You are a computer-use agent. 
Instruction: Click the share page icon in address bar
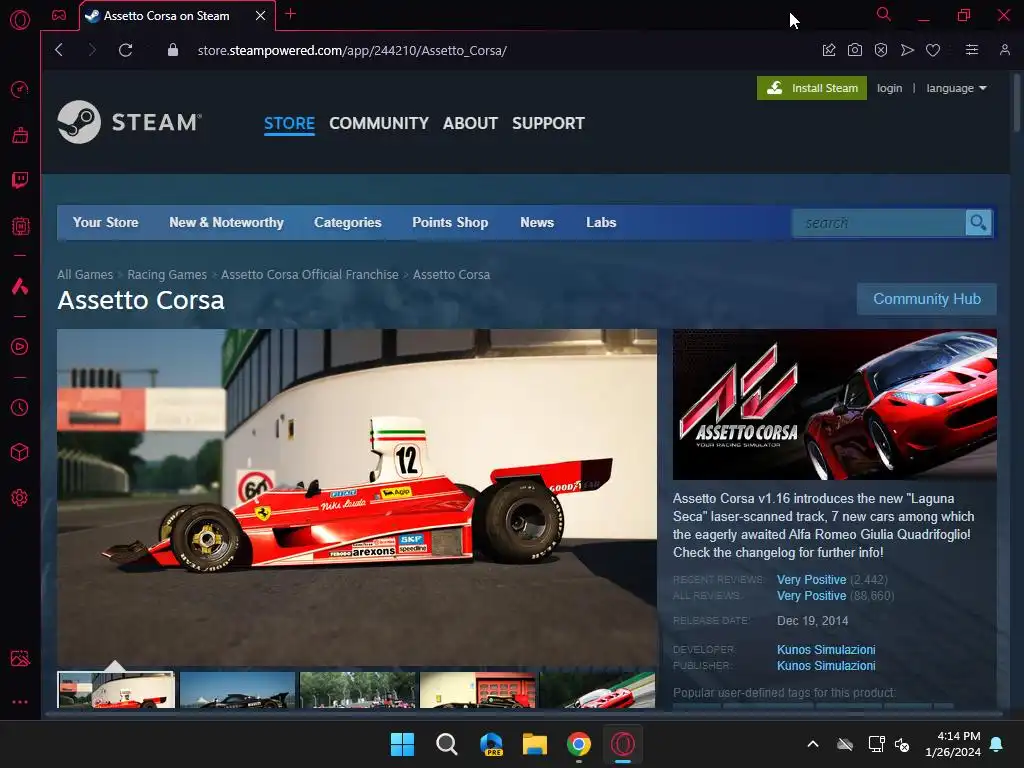coord(829,50)
